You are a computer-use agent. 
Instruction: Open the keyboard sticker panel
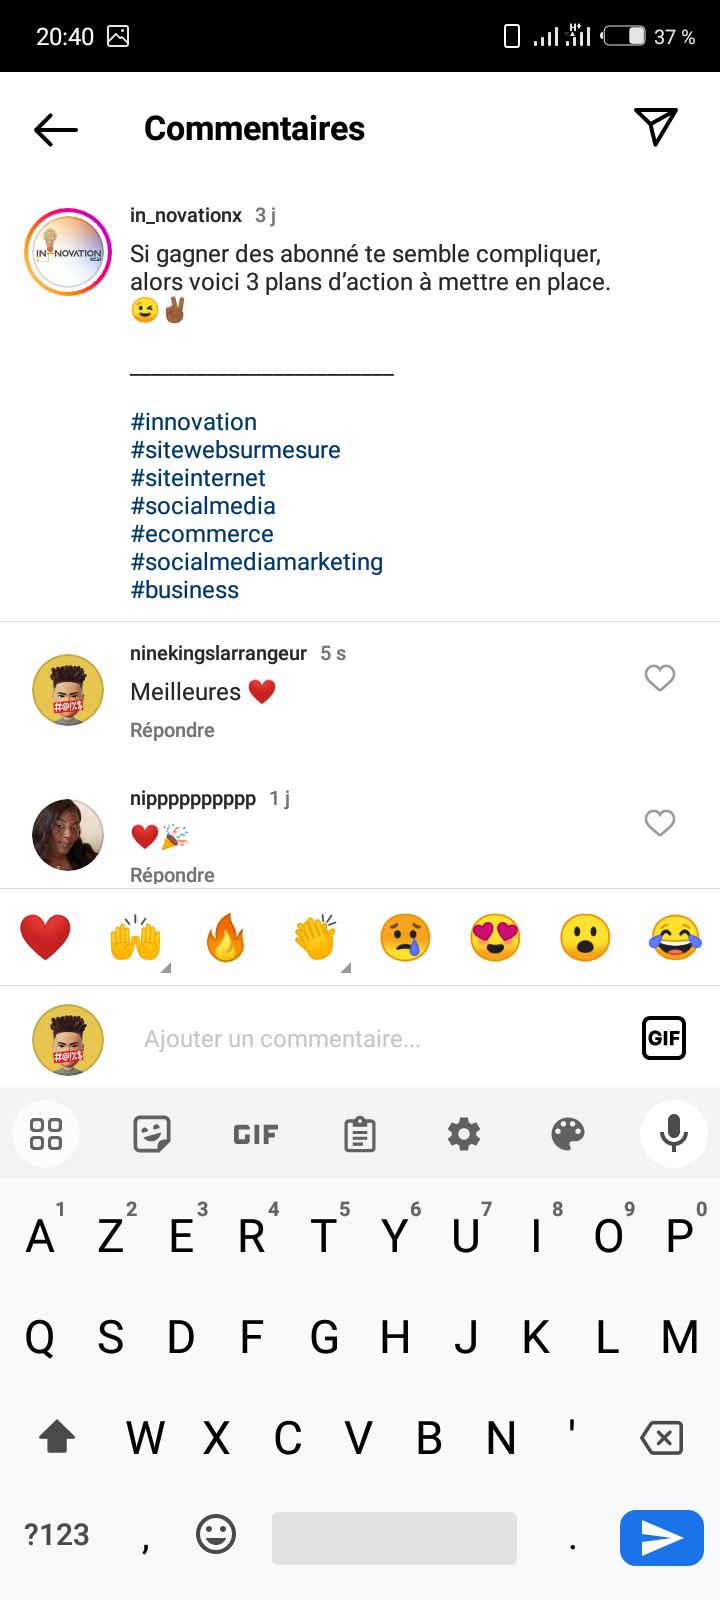(x=152, y=1134)
